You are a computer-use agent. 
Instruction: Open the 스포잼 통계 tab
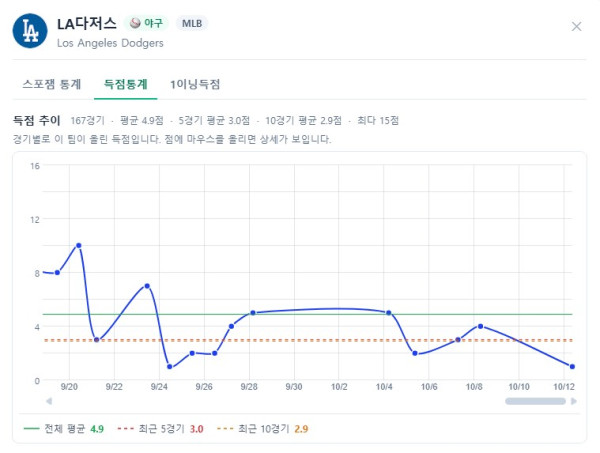click(x=52, y=84)
